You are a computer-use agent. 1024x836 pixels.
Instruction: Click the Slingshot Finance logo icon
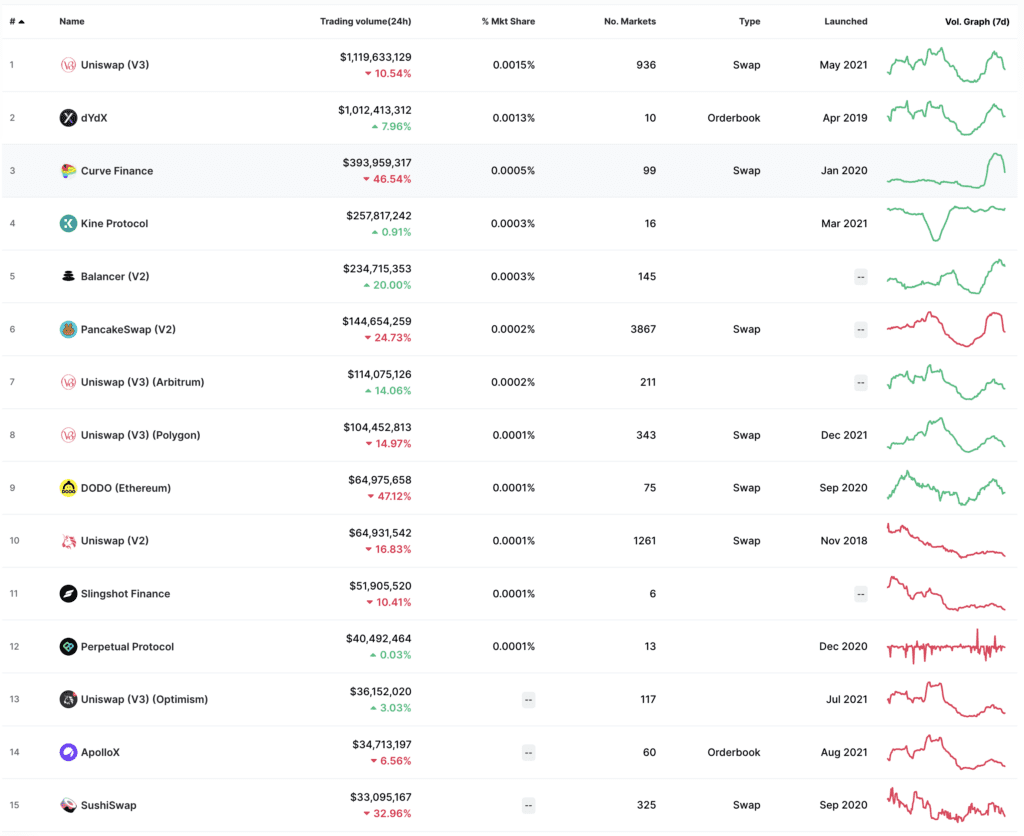point(68,594)
